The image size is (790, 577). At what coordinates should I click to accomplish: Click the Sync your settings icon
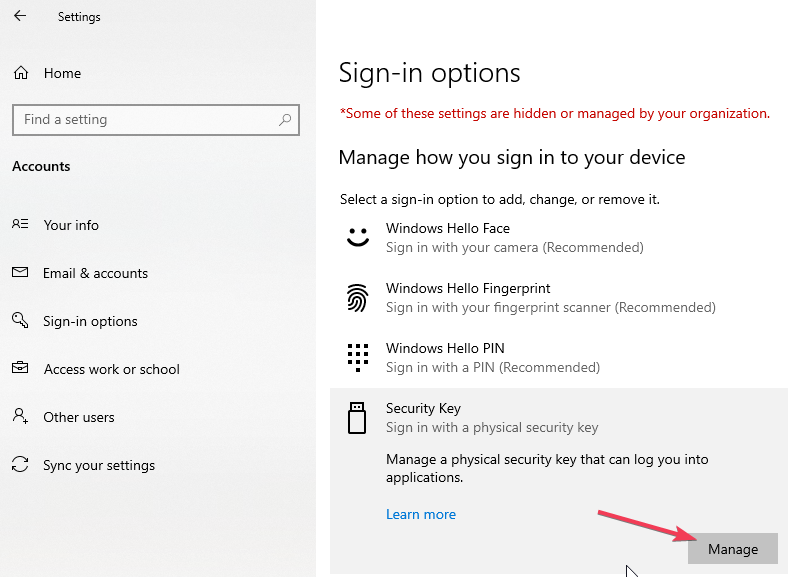point(20,465)
